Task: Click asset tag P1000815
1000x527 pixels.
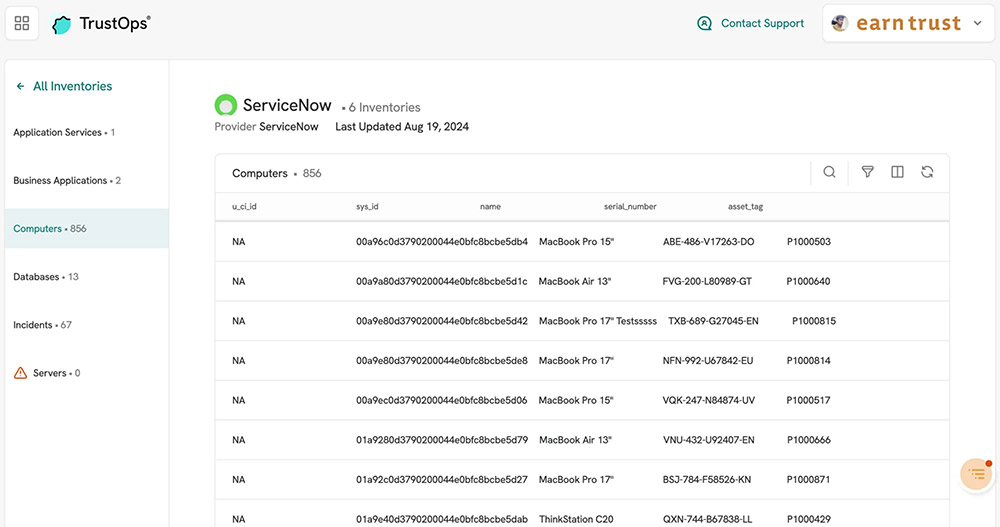Action: [x=814, y=321]
